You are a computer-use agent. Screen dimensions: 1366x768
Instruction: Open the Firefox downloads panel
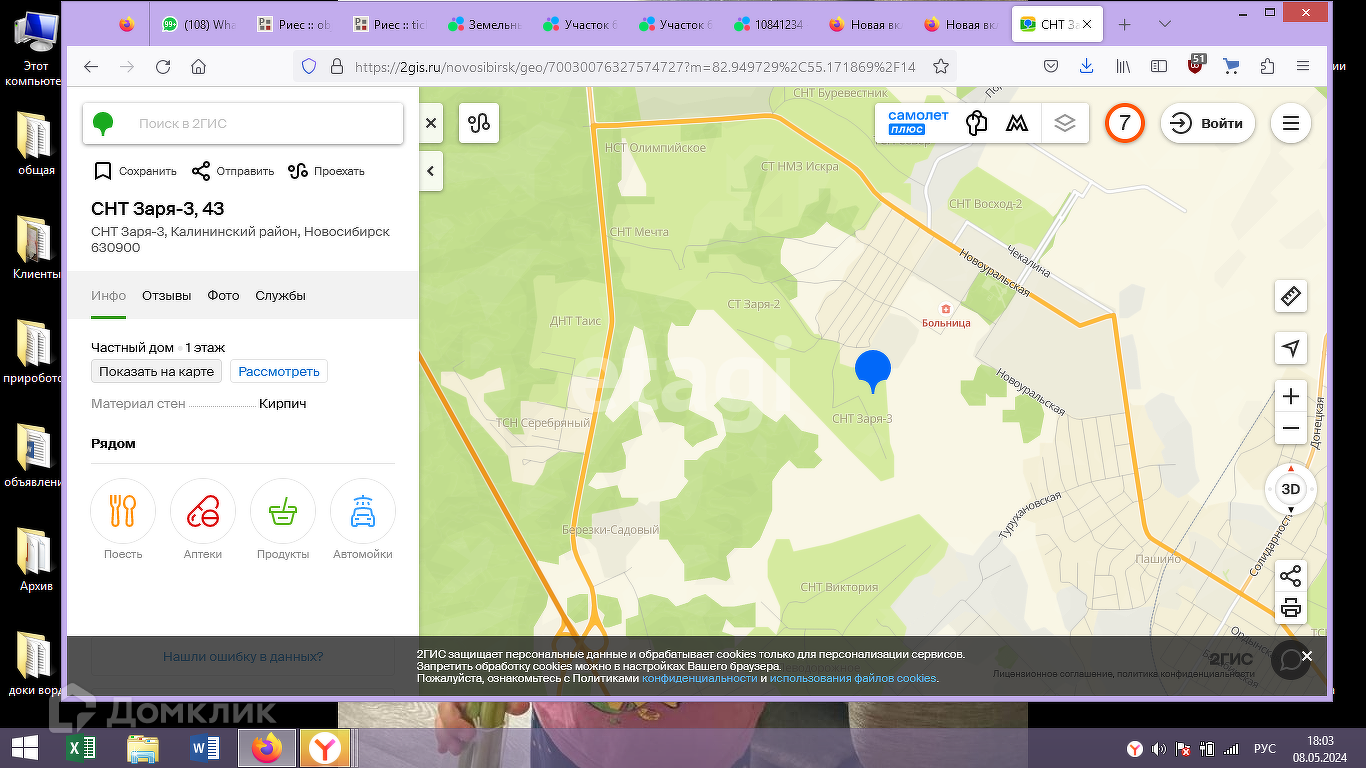point(1087,67)
